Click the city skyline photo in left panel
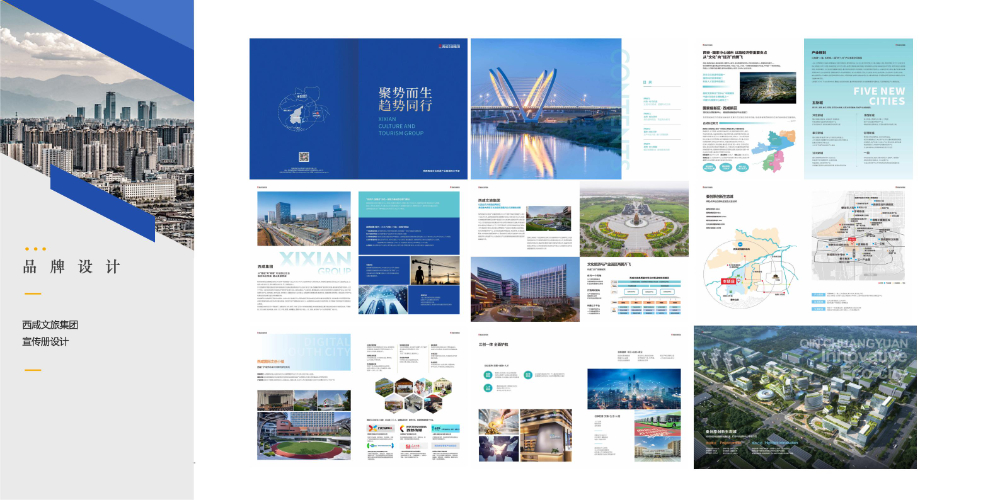The width and height of the screenshot is (1000, 500). pos(97,124)
